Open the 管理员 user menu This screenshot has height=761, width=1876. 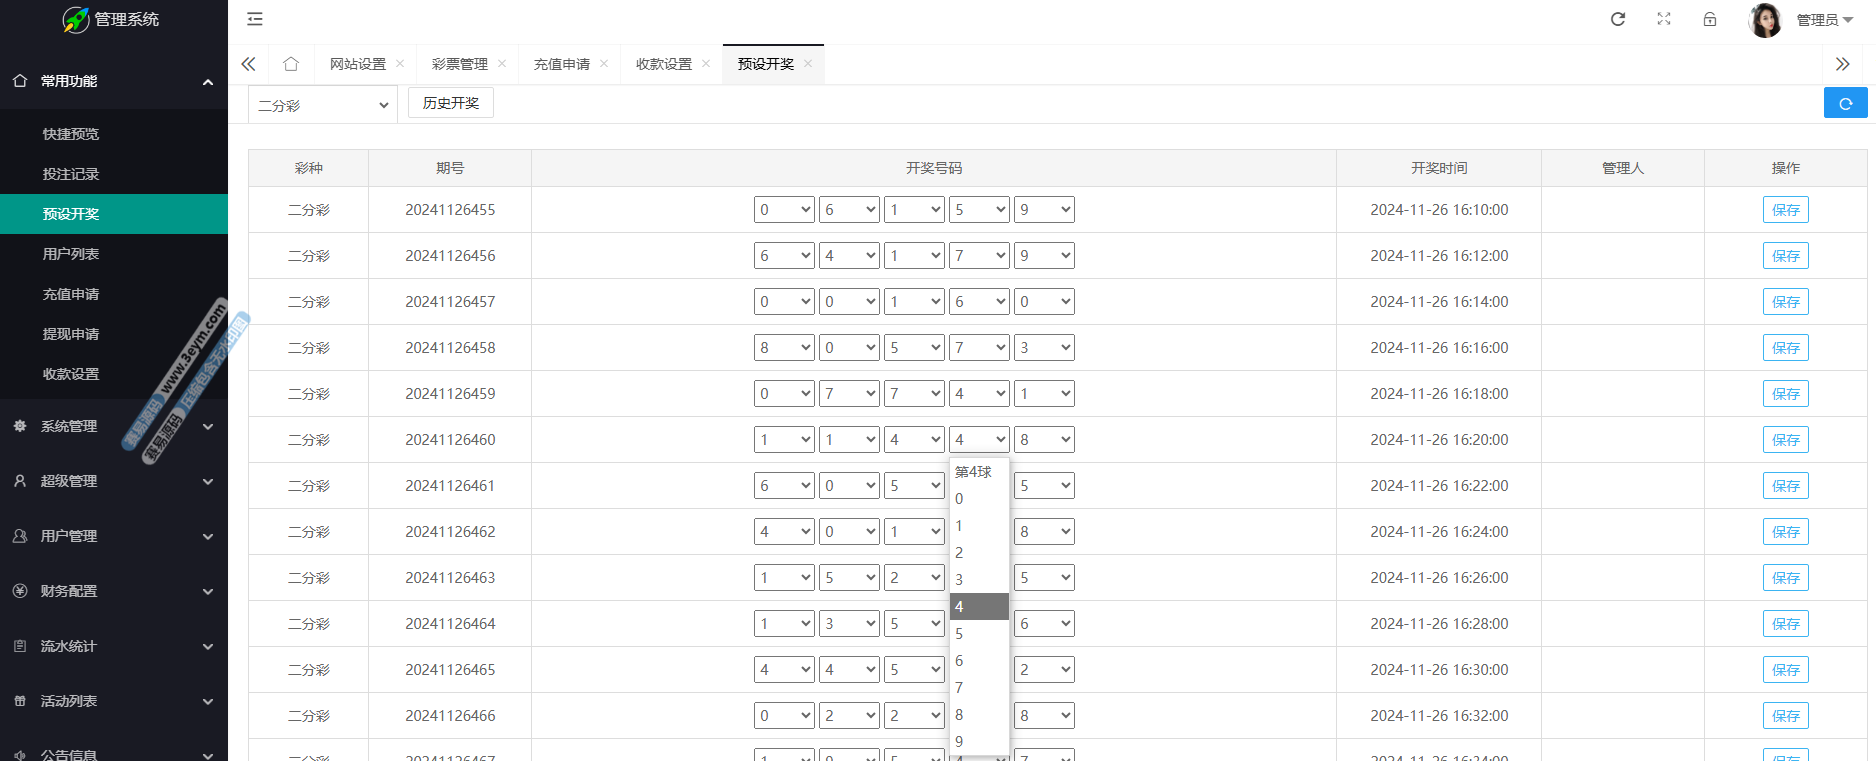[1824, 20]
